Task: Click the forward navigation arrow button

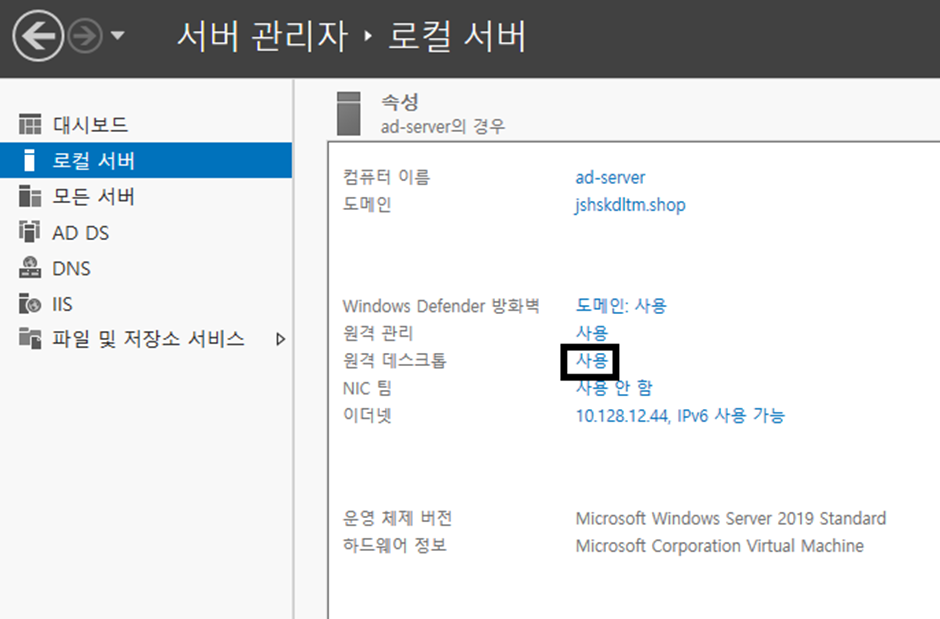Action: (x=85, y=37)
